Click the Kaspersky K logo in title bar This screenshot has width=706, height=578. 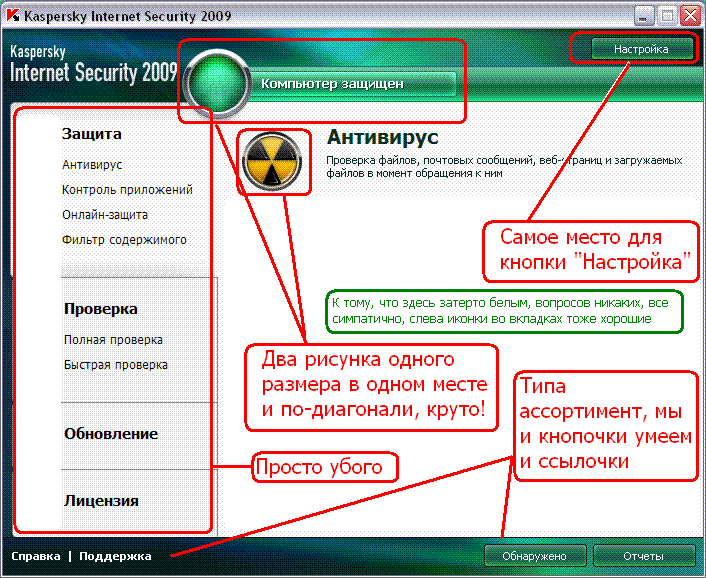tap(13, 16)
